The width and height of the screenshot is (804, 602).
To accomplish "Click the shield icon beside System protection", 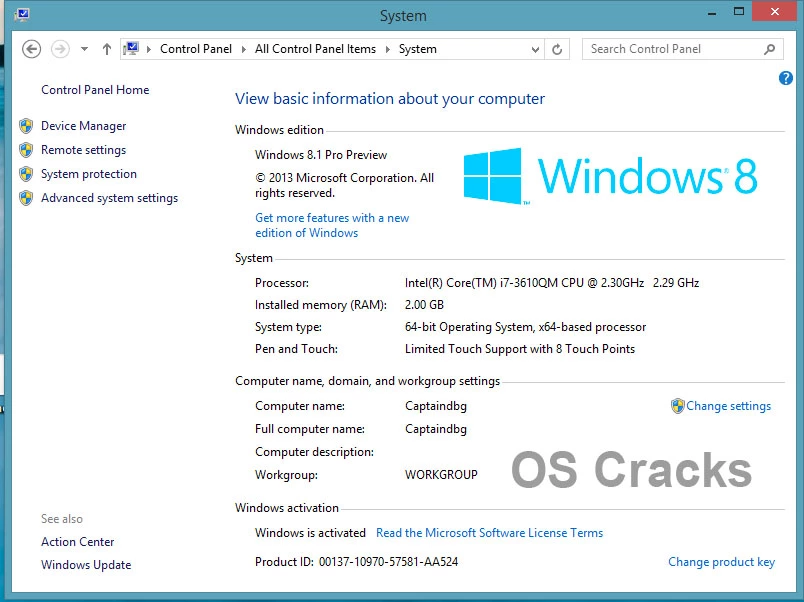I will click(26, 174).
